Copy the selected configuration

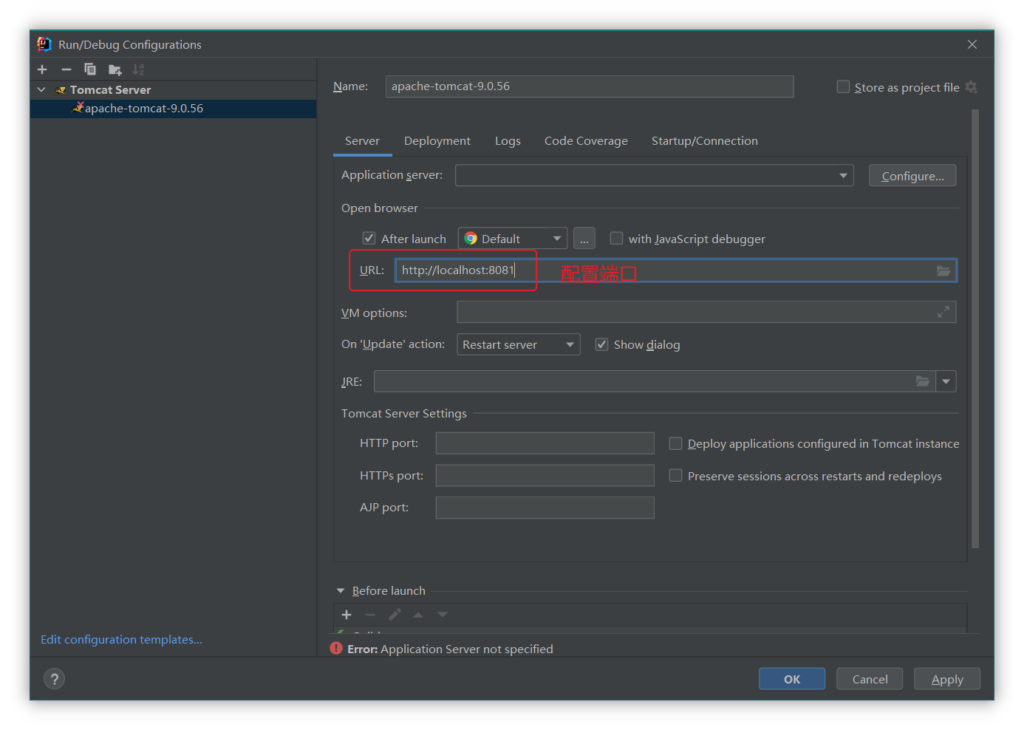click(x=90, y=69)
